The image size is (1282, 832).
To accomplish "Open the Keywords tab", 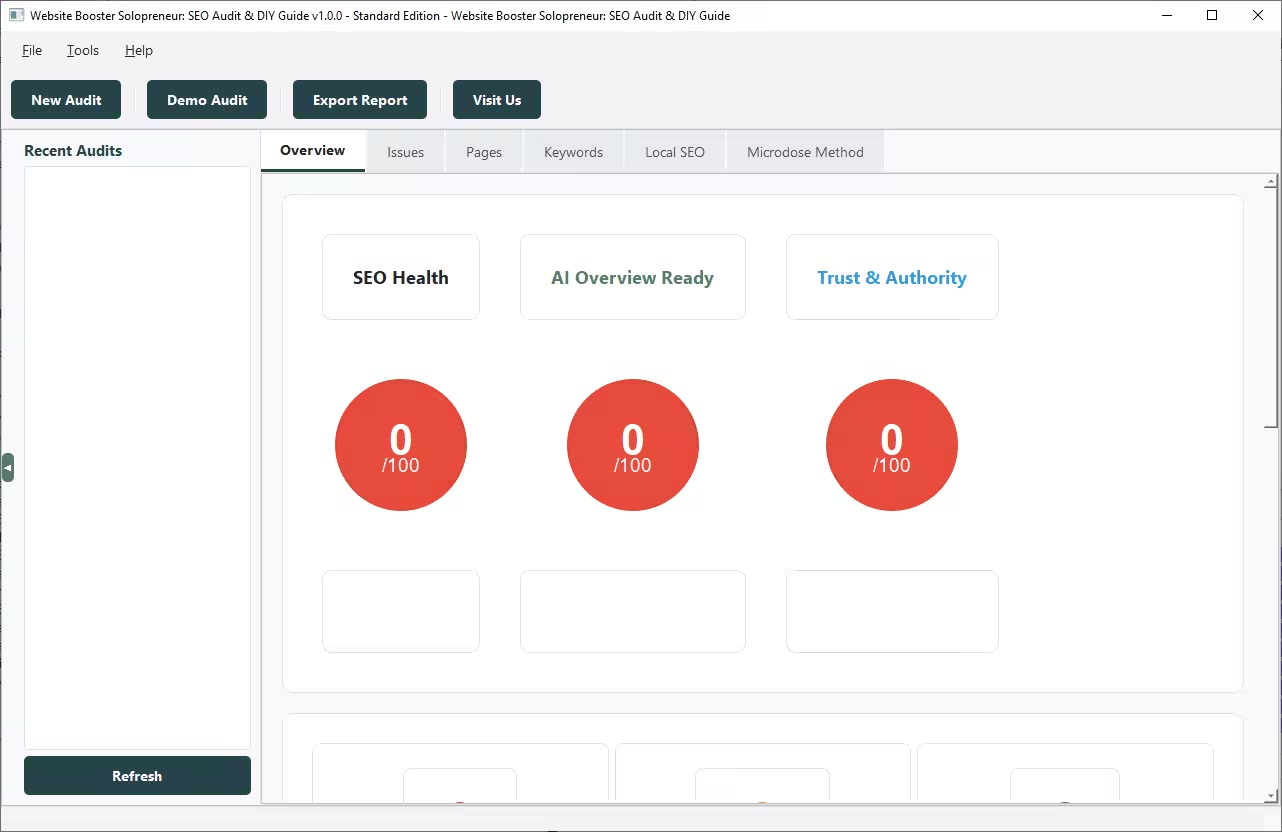I will click(573, 152).
